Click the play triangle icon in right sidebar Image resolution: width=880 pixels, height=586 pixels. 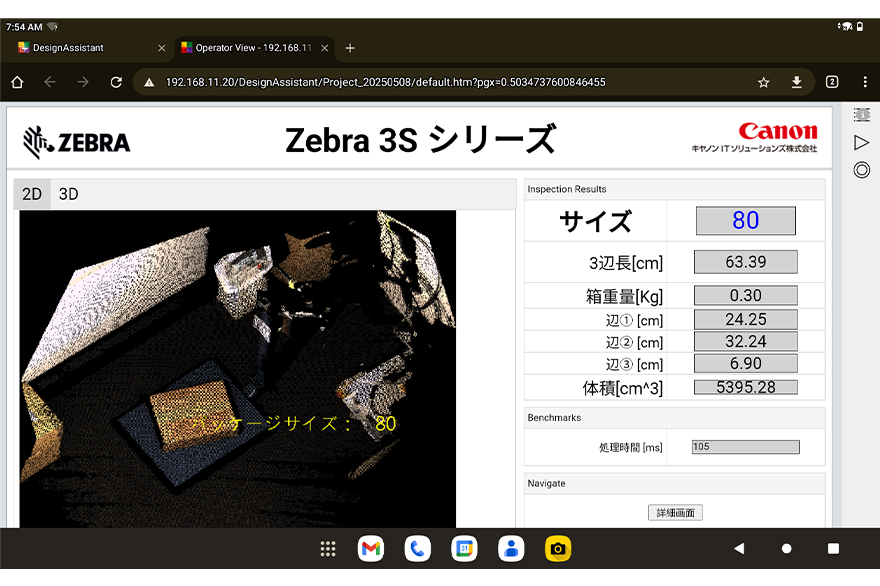click(861, 143)
